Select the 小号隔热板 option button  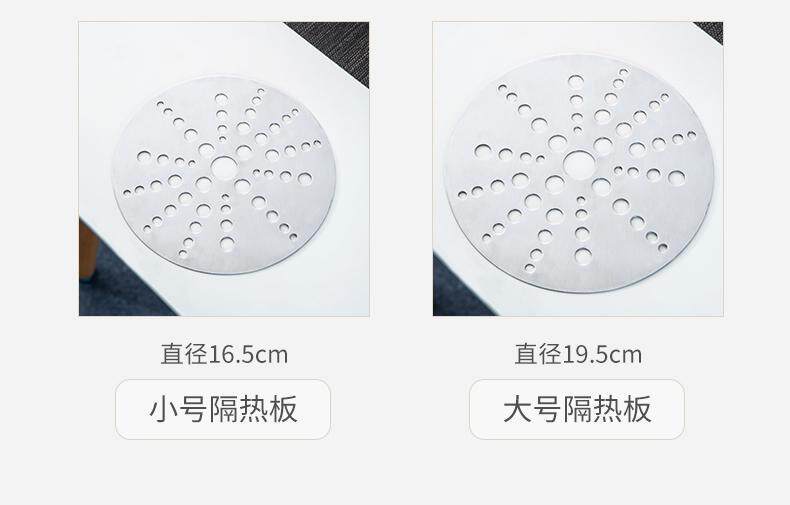pyautogui.click(x=223, y=409)
